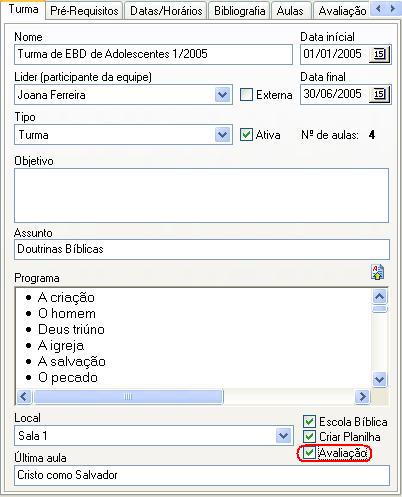
Task: Click the Programa horizontal scroll left arrow
Action: tap(24, 397)
